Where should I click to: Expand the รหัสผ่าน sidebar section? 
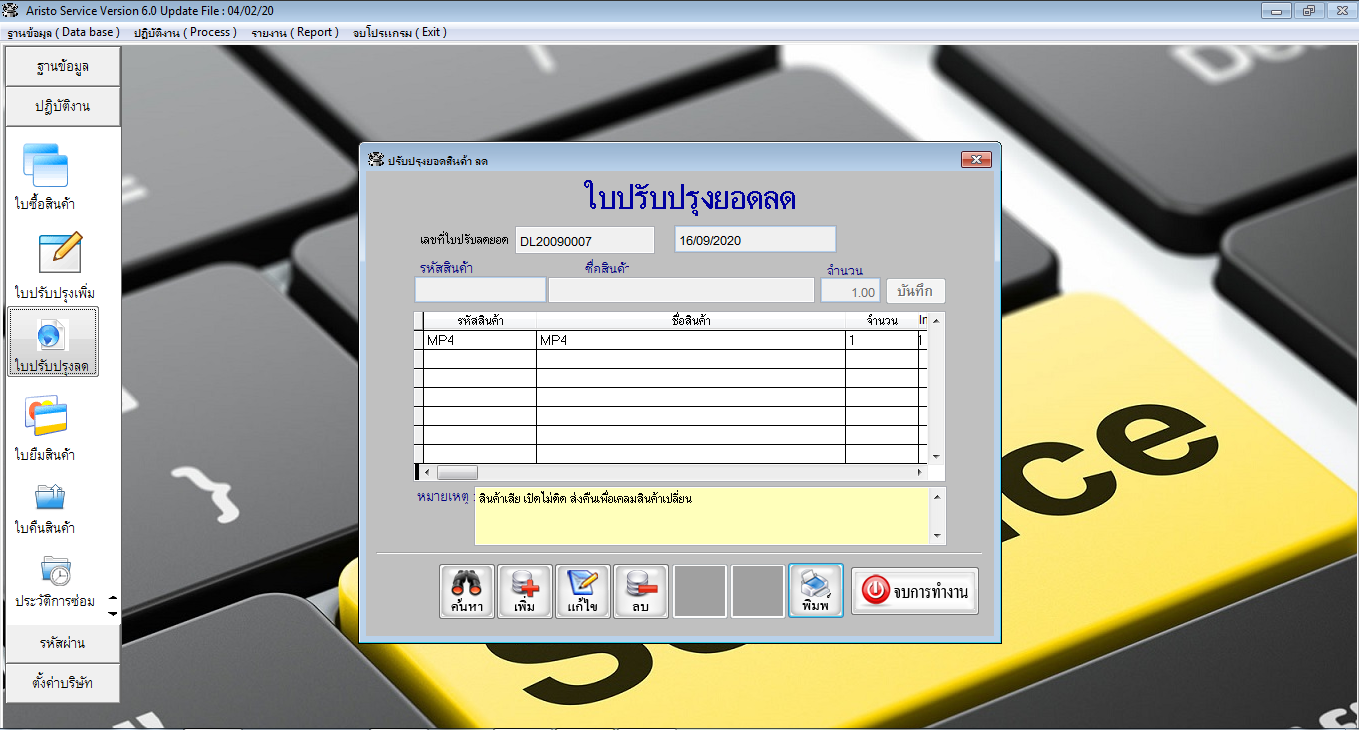coord(63,643)
